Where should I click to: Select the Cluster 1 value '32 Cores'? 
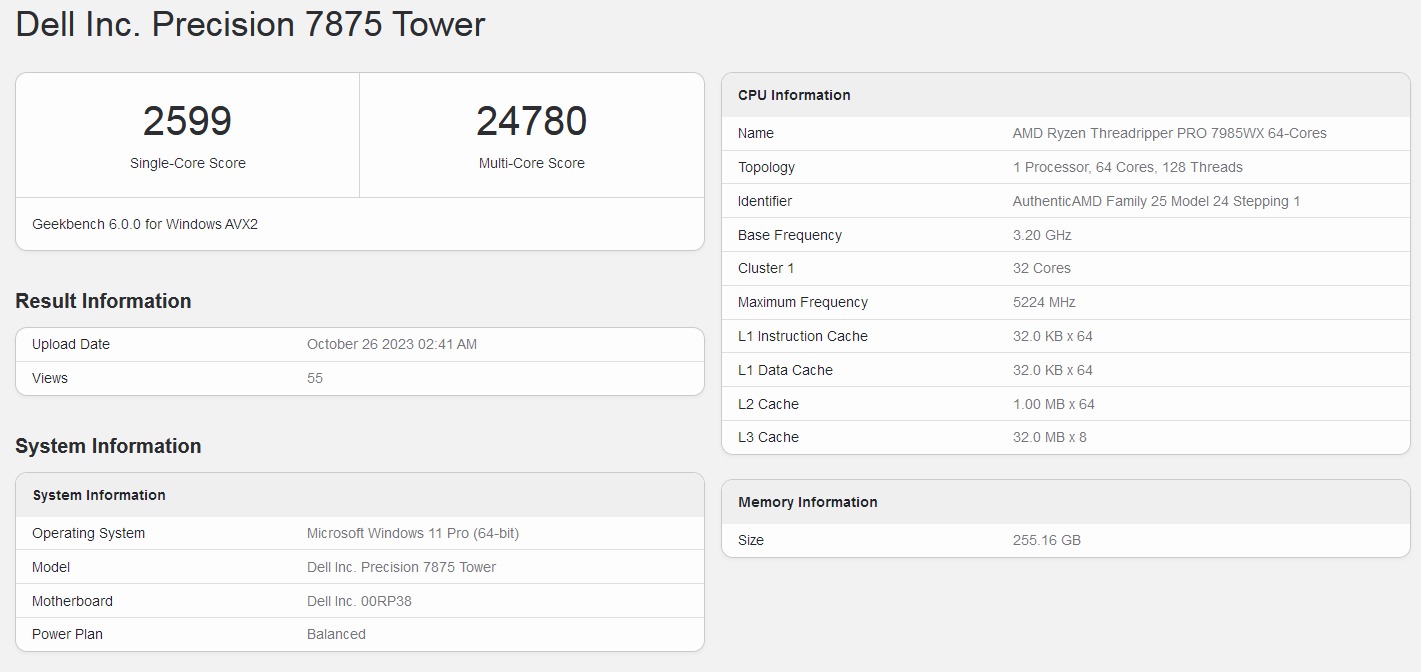(x=1042, y=268)
